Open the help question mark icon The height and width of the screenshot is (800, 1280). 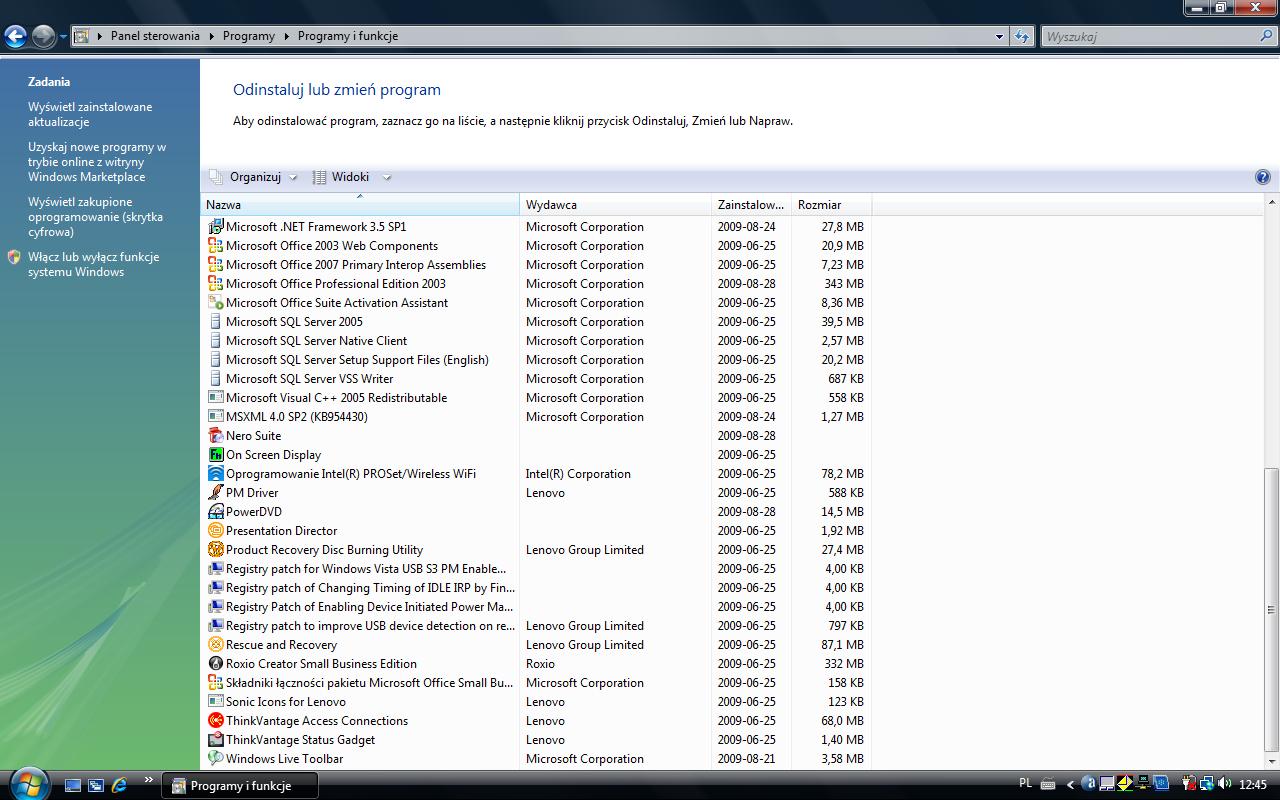[1262, 177]
